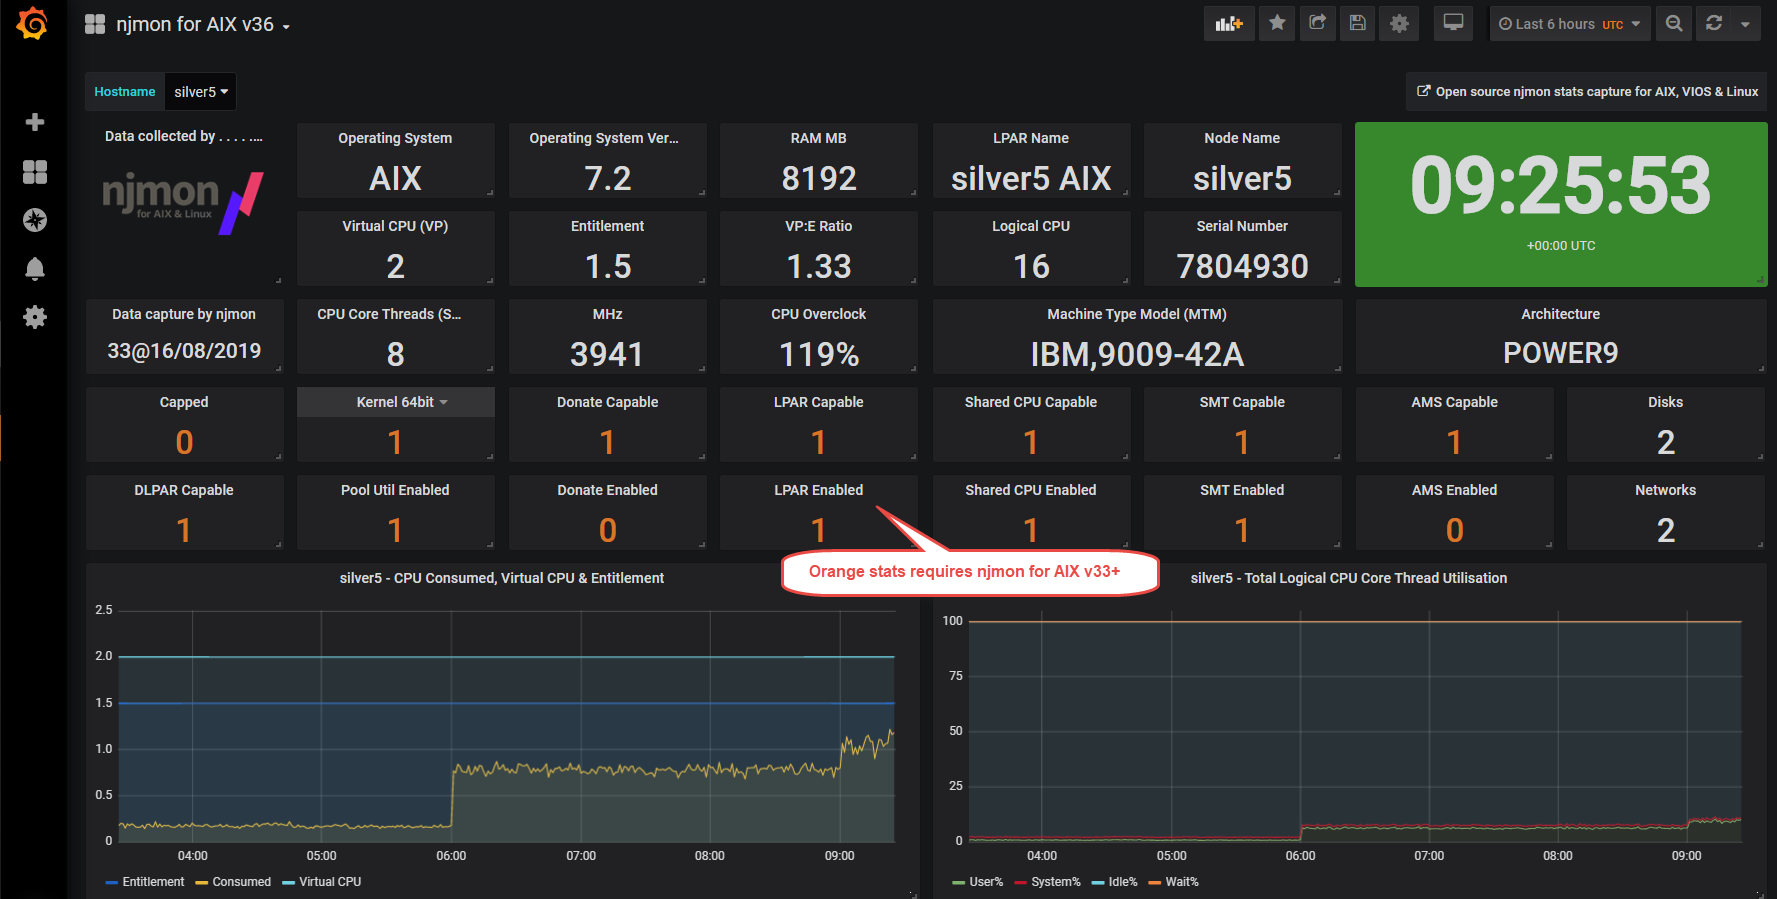Open dashboard settings gear in top bar
Screen dimensions: 1777x899
pyautogui.click(x=1399, y=24)
